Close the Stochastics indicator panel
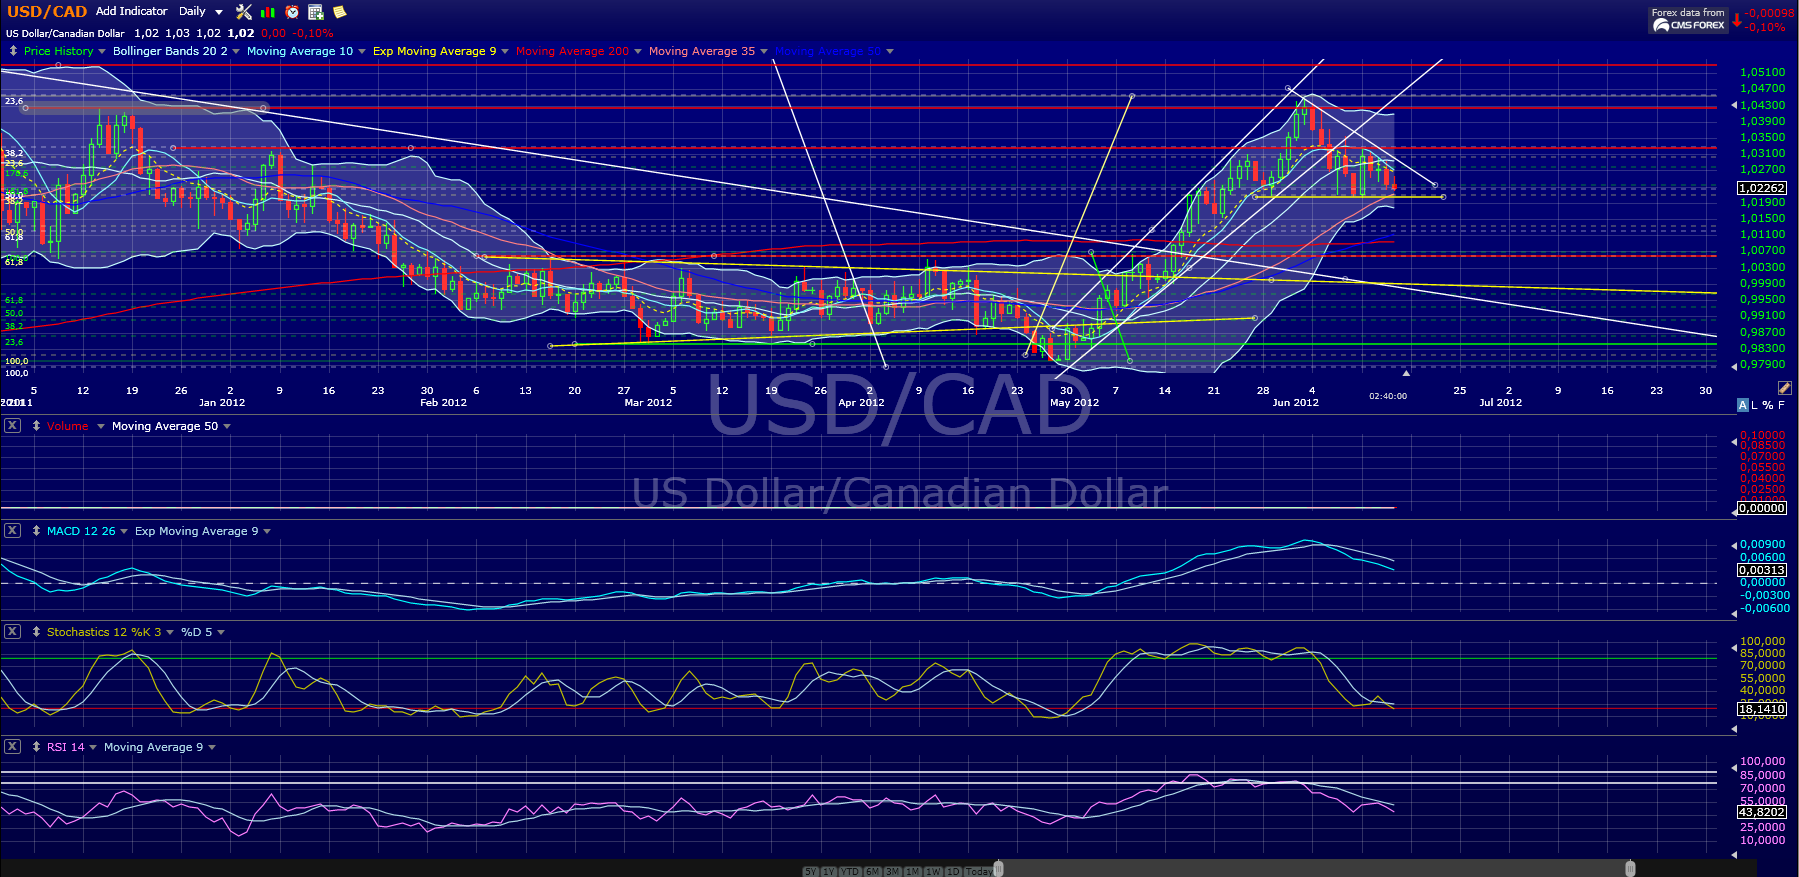 point(12,632)
